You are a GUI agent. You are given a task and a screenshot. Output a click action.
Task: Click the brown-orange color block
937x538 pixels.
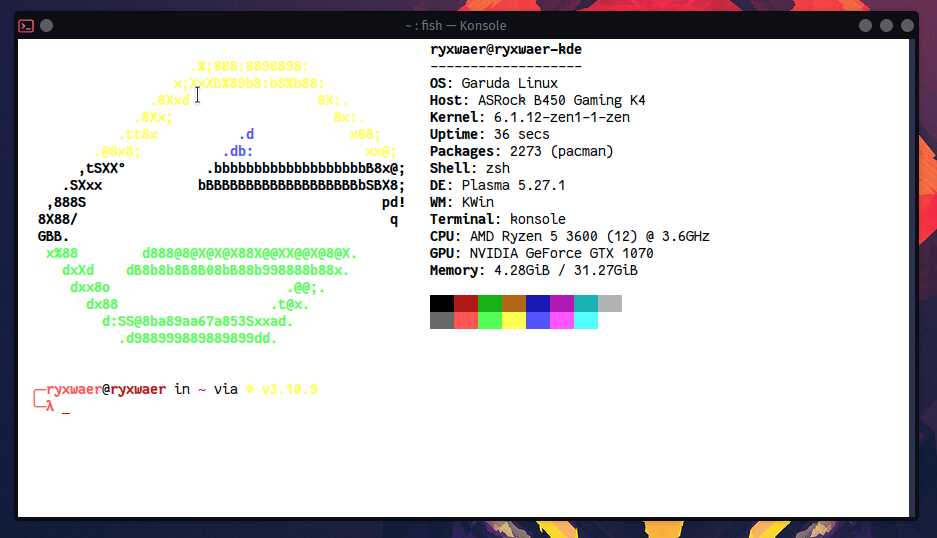tap(514, 303)
